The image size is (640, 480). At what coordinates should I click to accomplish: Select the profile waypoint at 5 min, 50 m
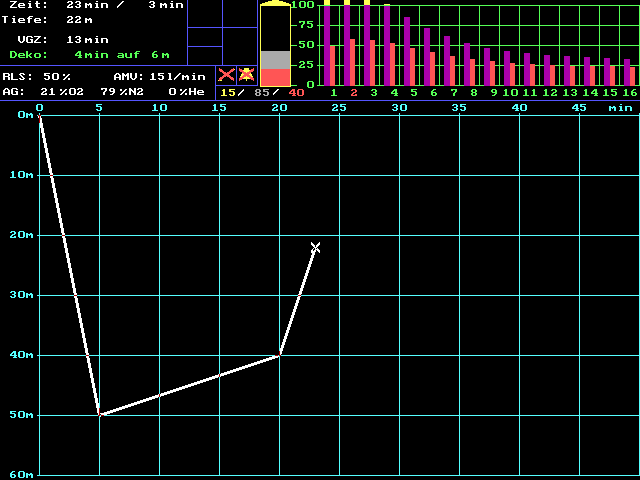99,414
